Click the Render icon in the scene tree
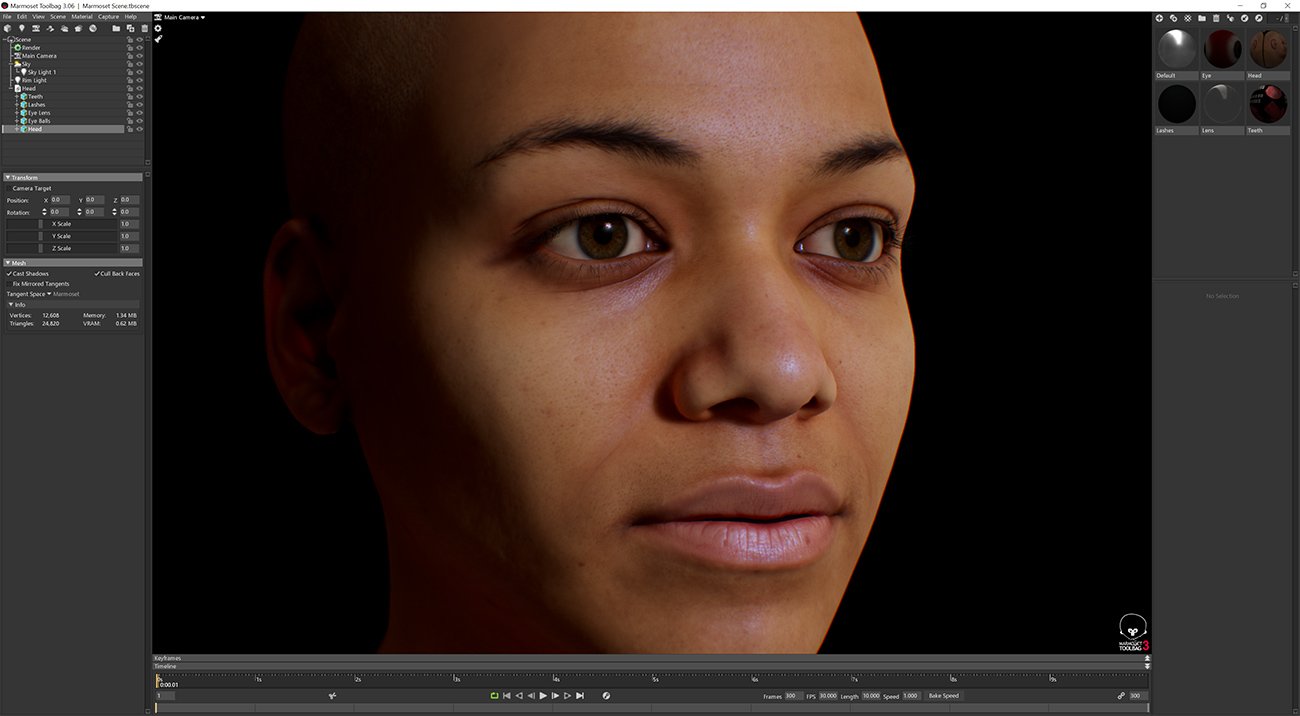The image size is (1300, 716). coord(19,47)
